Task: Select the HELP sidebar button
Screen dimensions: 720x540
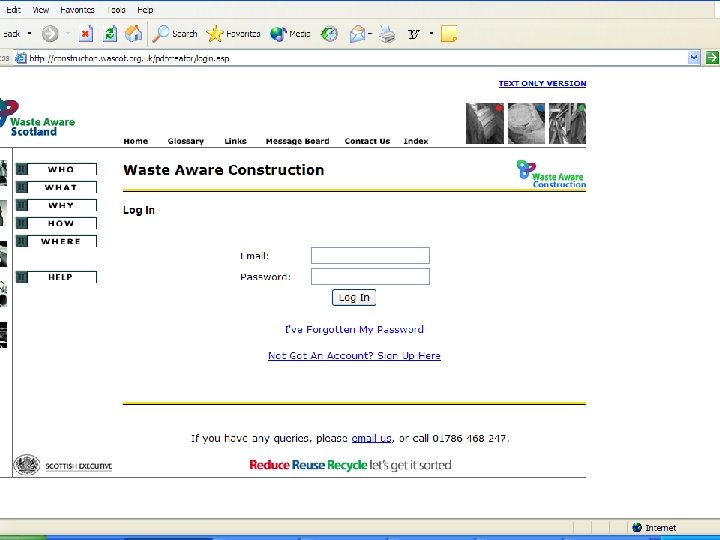Action: (56, 276)
